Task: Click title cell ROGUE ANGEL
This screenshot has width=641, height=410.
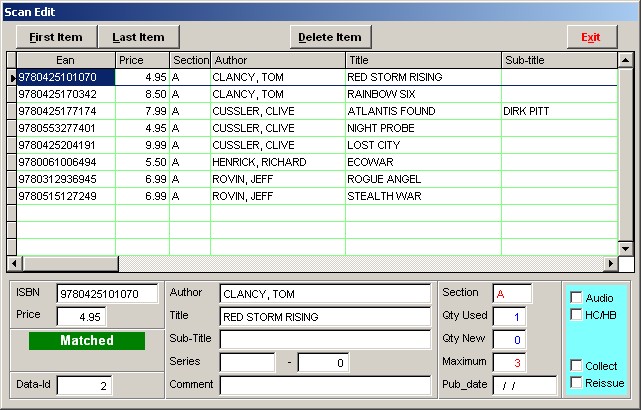Action: pos(424,179)
